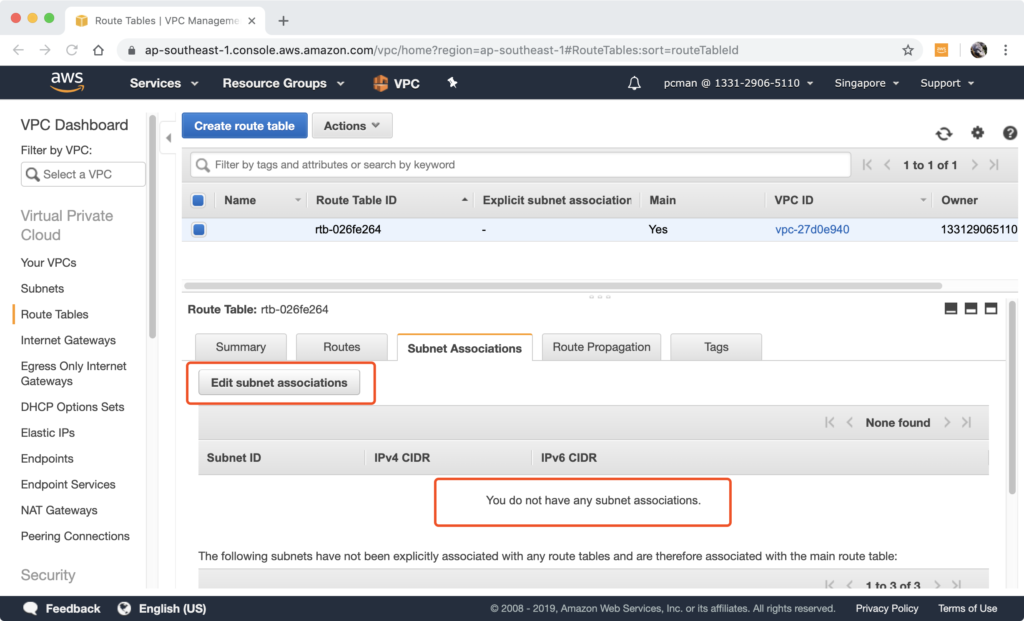
Task: Go to previous page of route tables
Action: pos(887,165)
